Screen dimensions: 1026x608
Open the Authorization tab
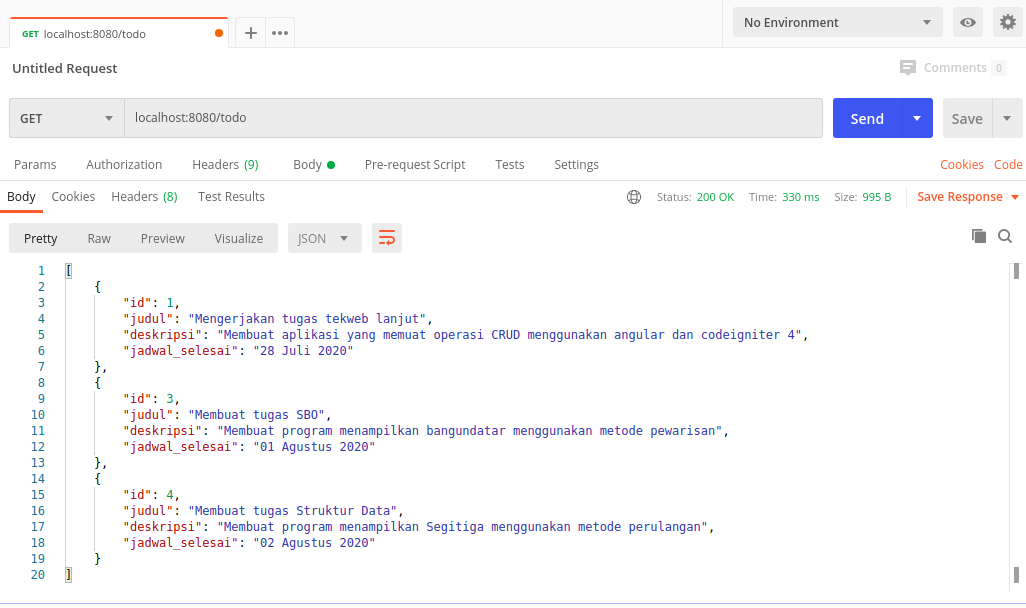point(124,165)
